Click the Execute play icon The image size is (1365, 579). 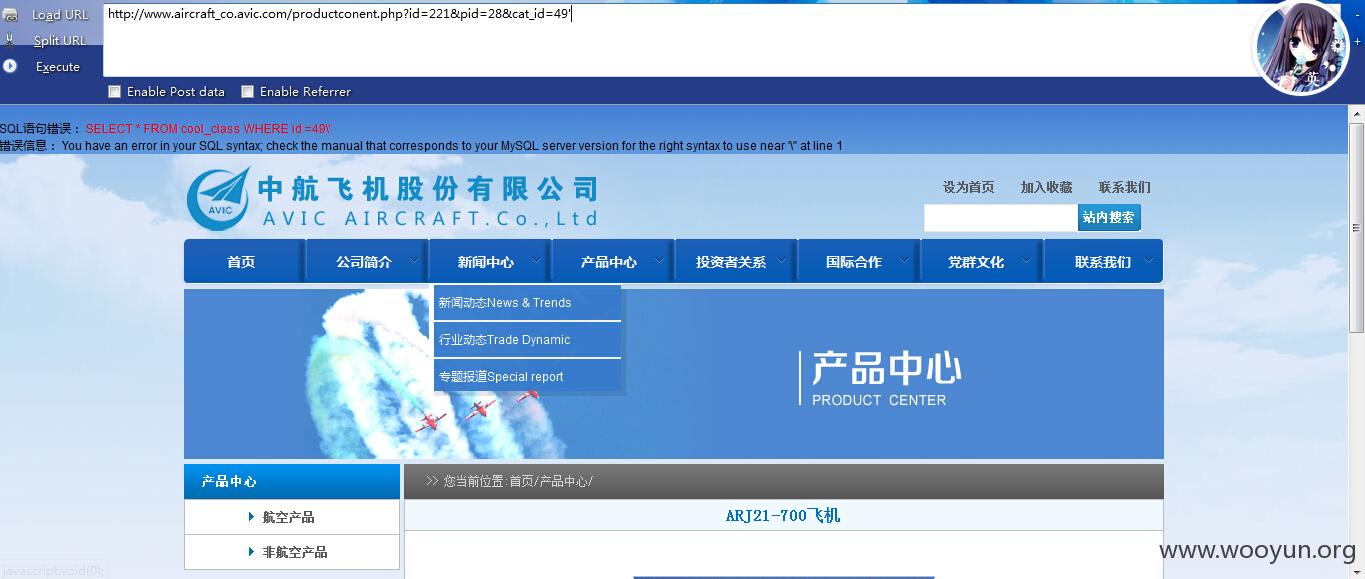[10, 66]
